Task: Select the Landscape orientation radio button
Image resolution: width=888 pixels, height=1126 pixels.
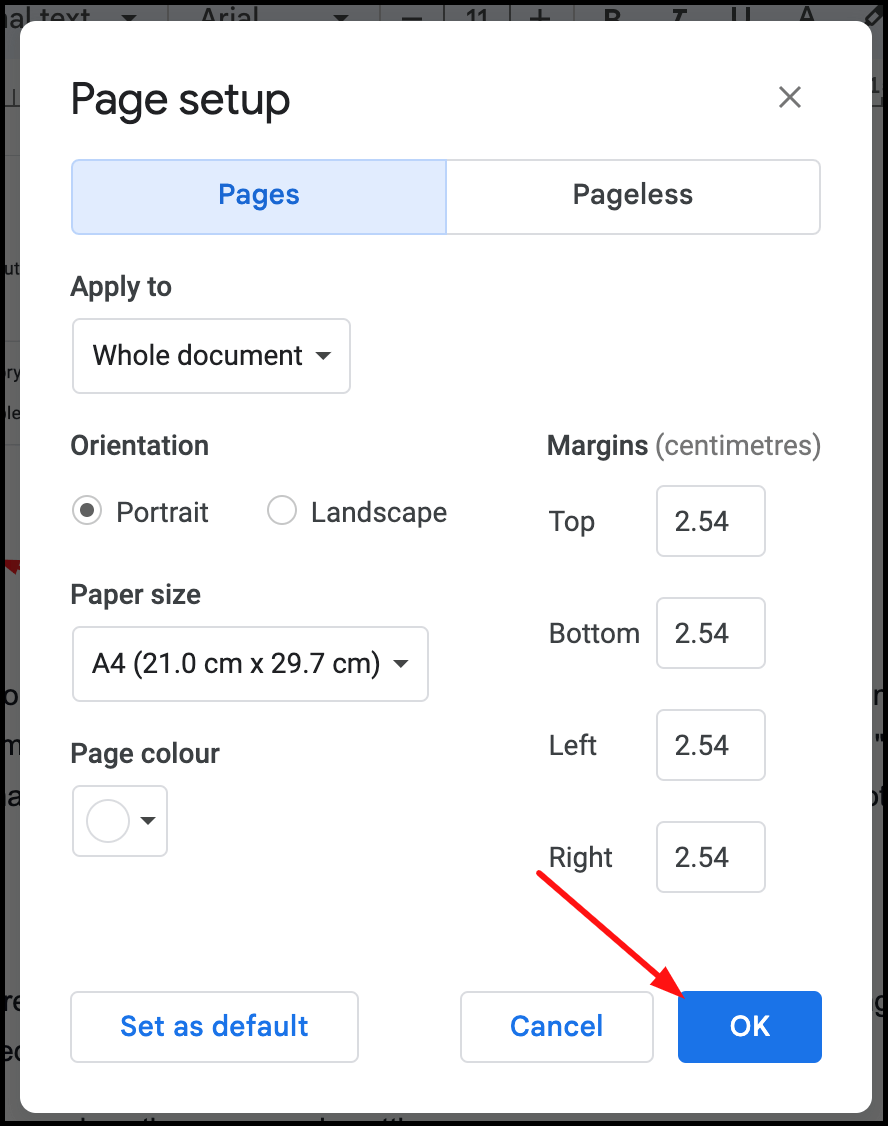Action: (281, 511)
